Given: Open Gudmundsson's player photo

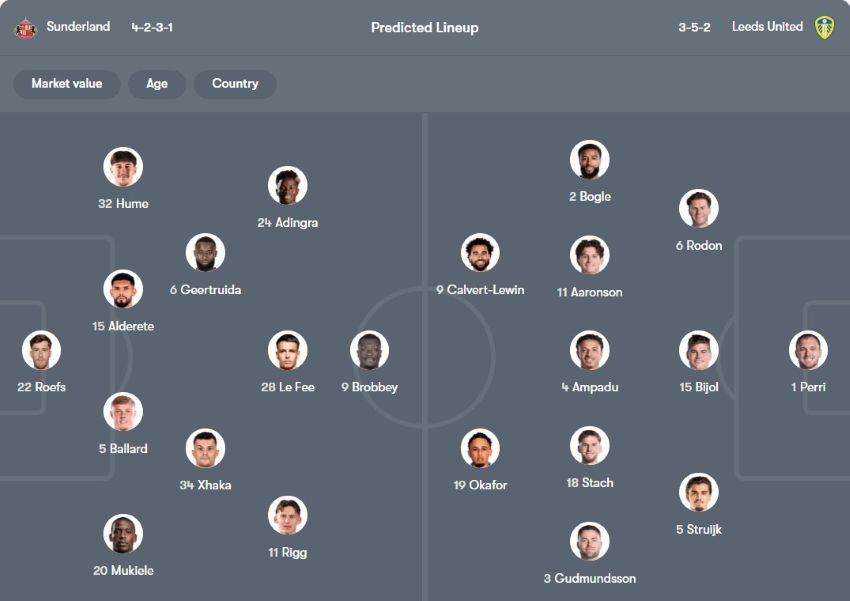Looking at the screenshot, I should click(590, 541).
